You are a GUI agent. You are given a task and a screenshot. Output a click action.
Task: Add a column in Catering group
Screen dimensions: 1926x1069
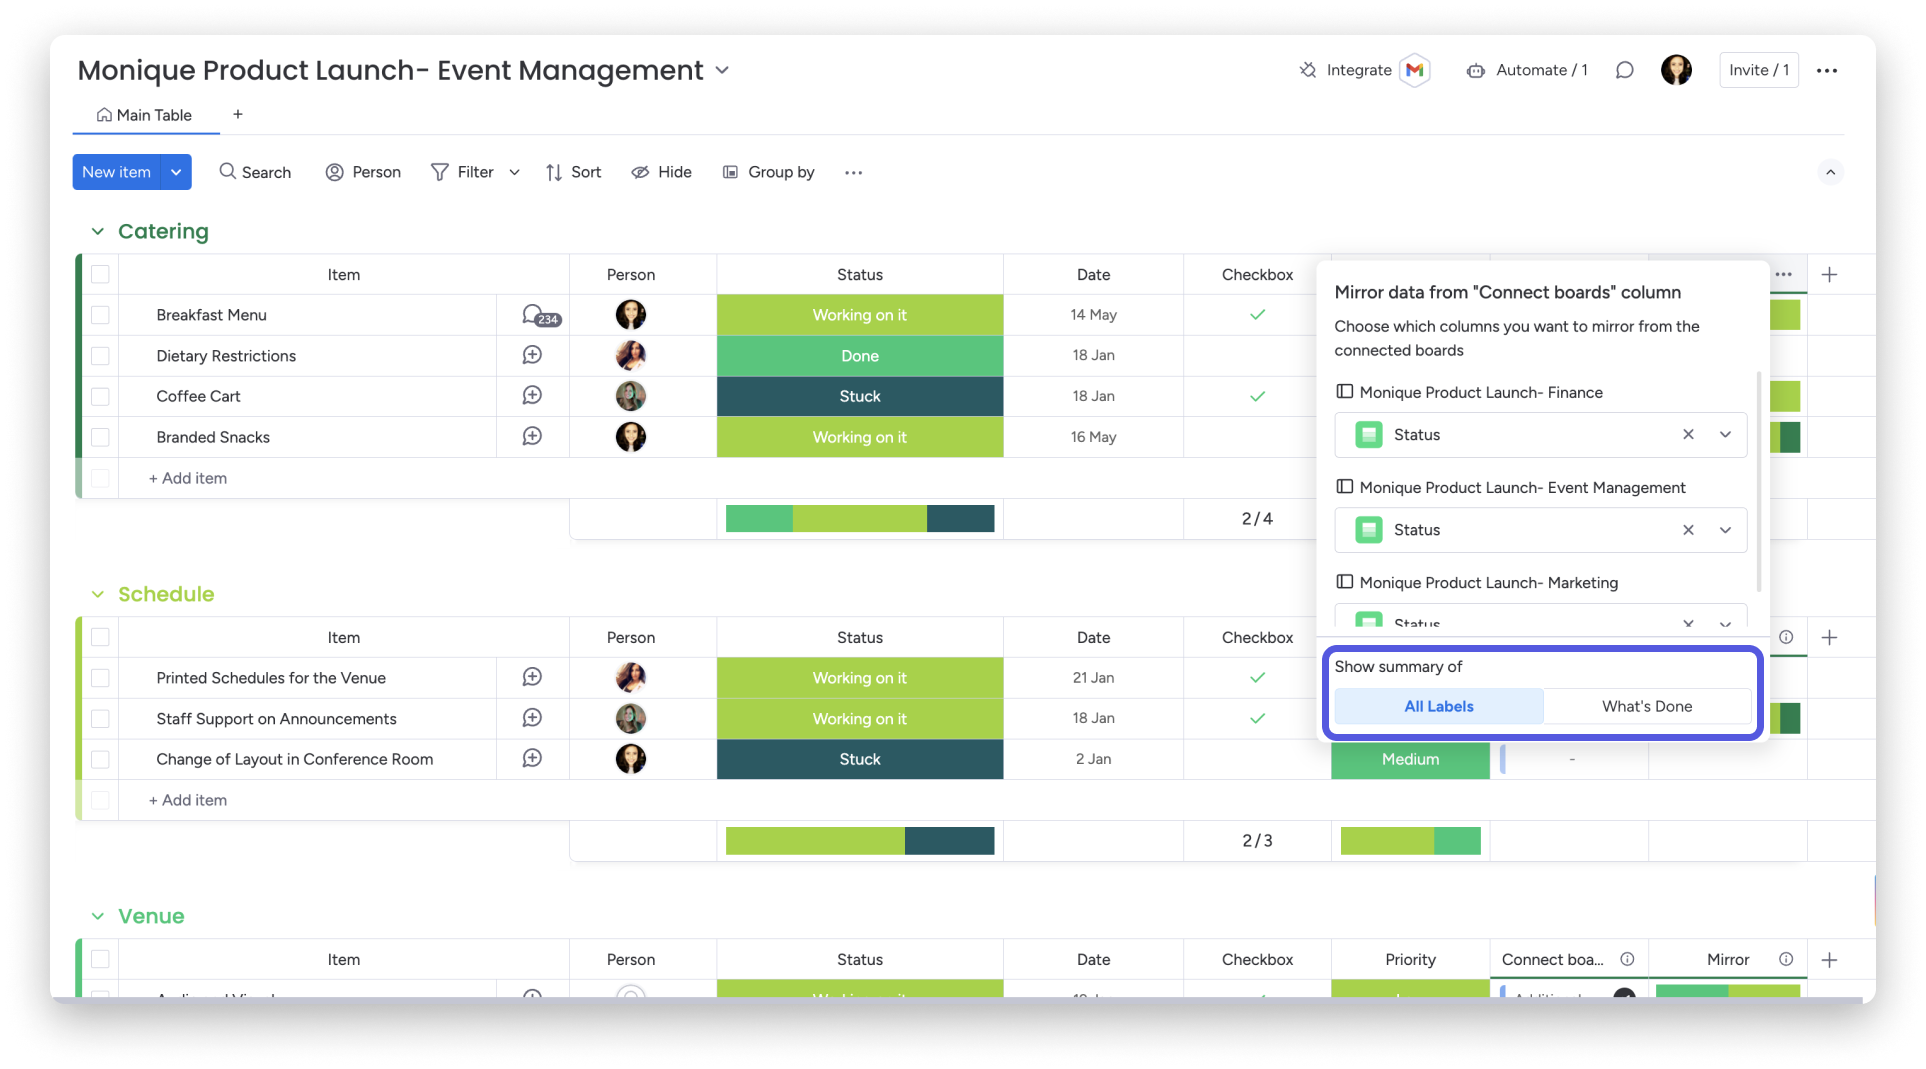pyautogui.click(x=1829, y=274)
